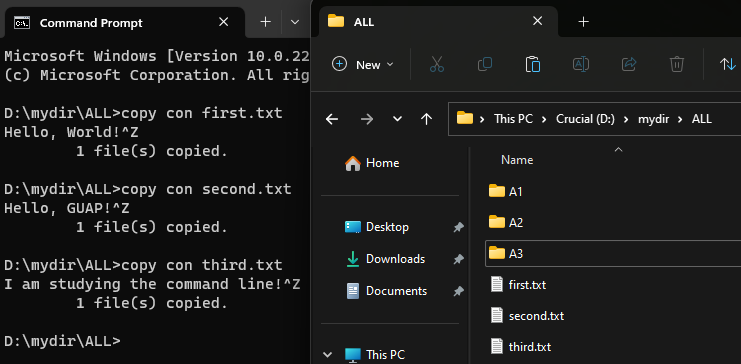Select the second.txt file

coord(536,316)
